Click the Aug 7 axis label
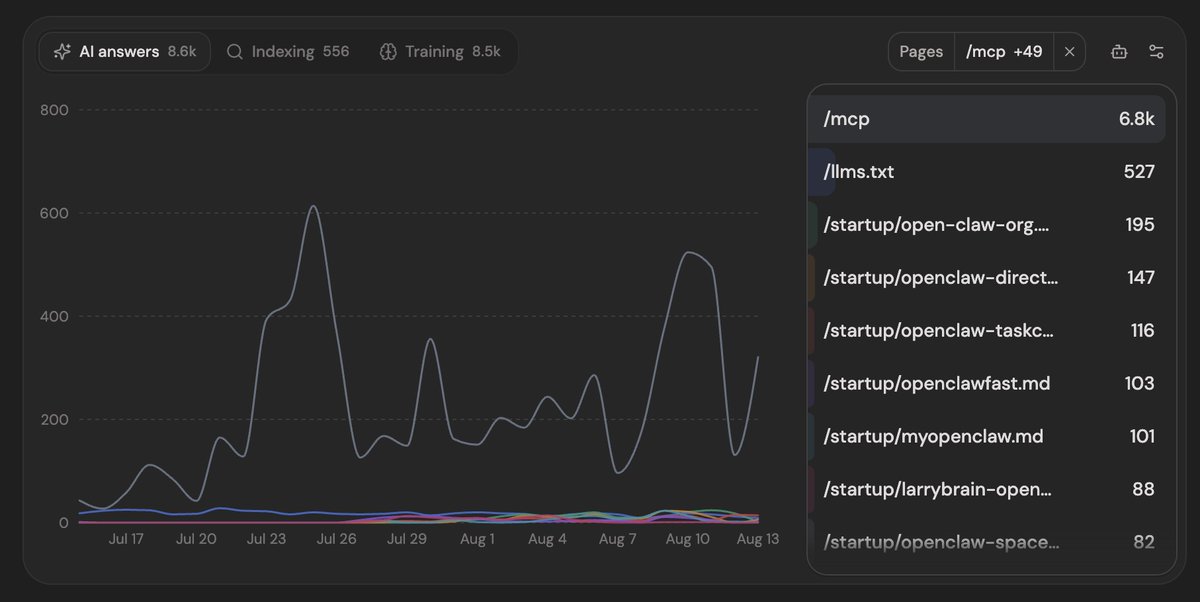Screen dimensions: 1200x602 [617, 539]
